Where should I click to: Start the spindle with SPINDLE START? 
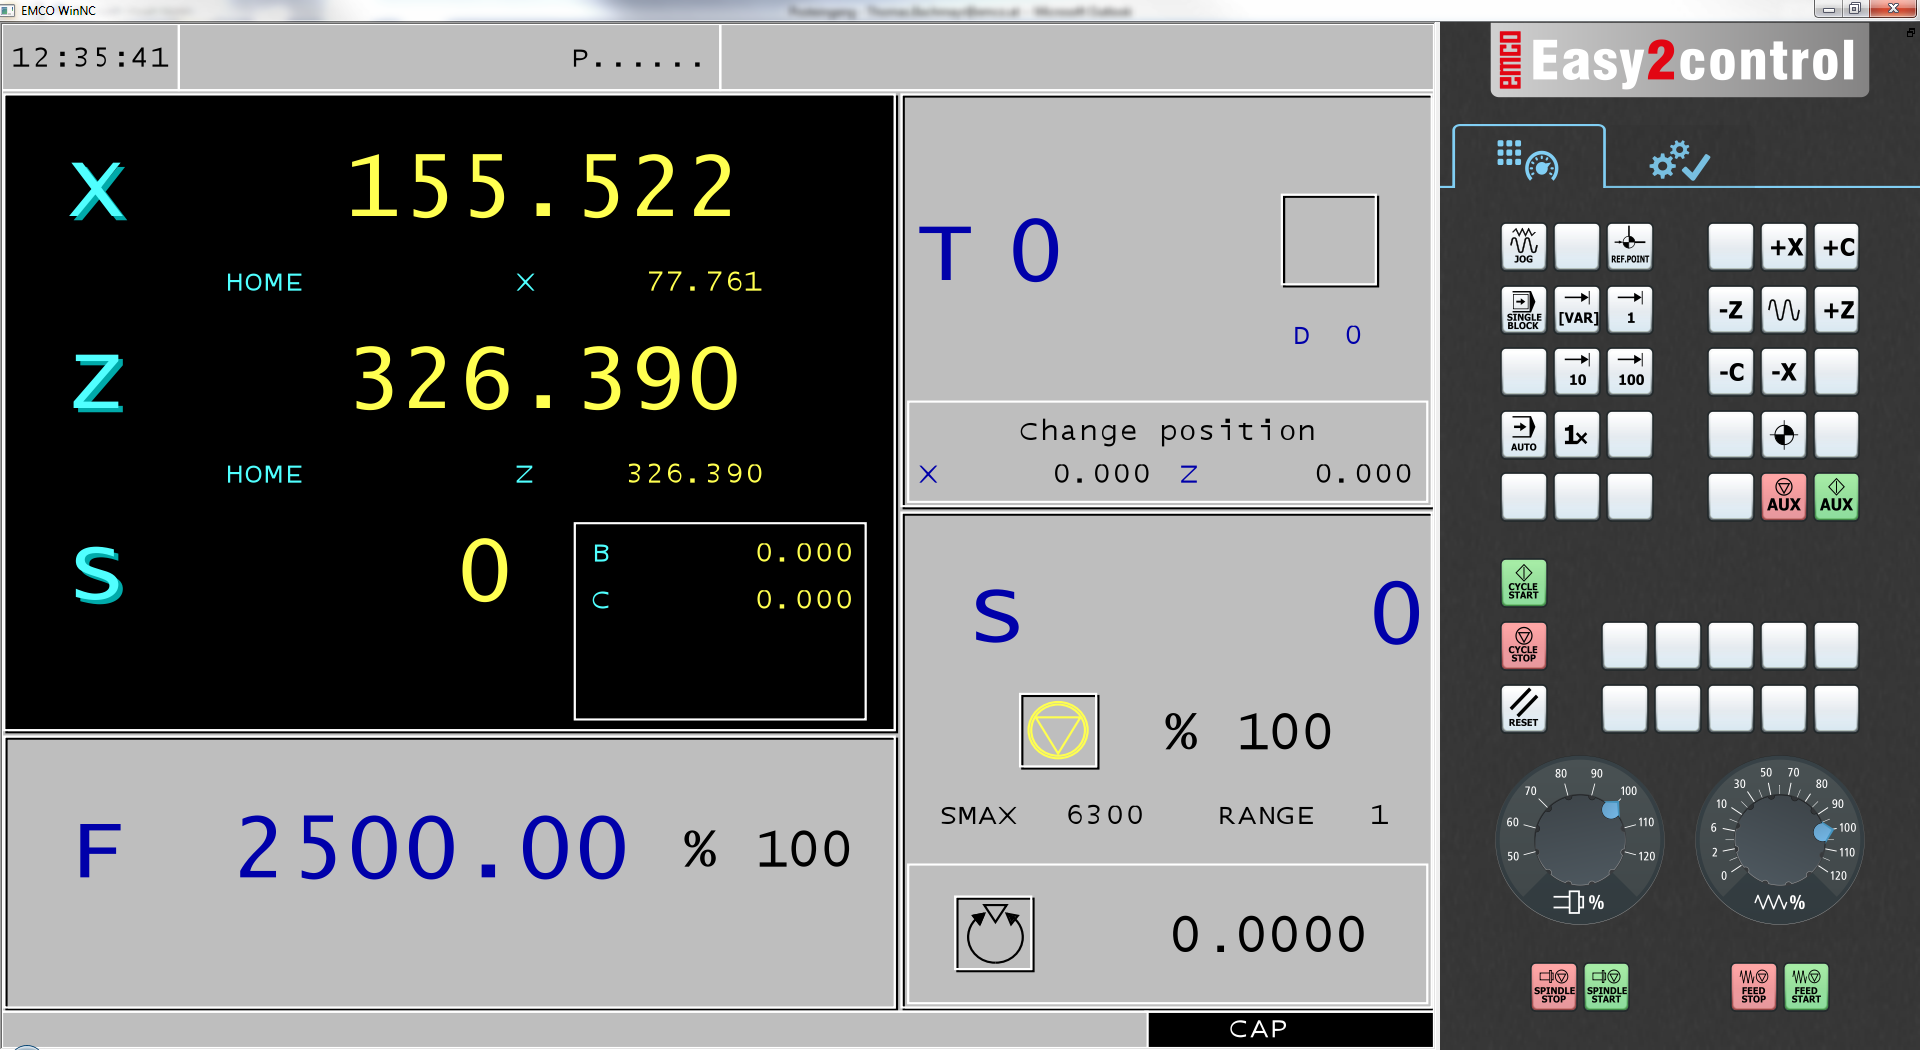click(x=1605, y=987)
